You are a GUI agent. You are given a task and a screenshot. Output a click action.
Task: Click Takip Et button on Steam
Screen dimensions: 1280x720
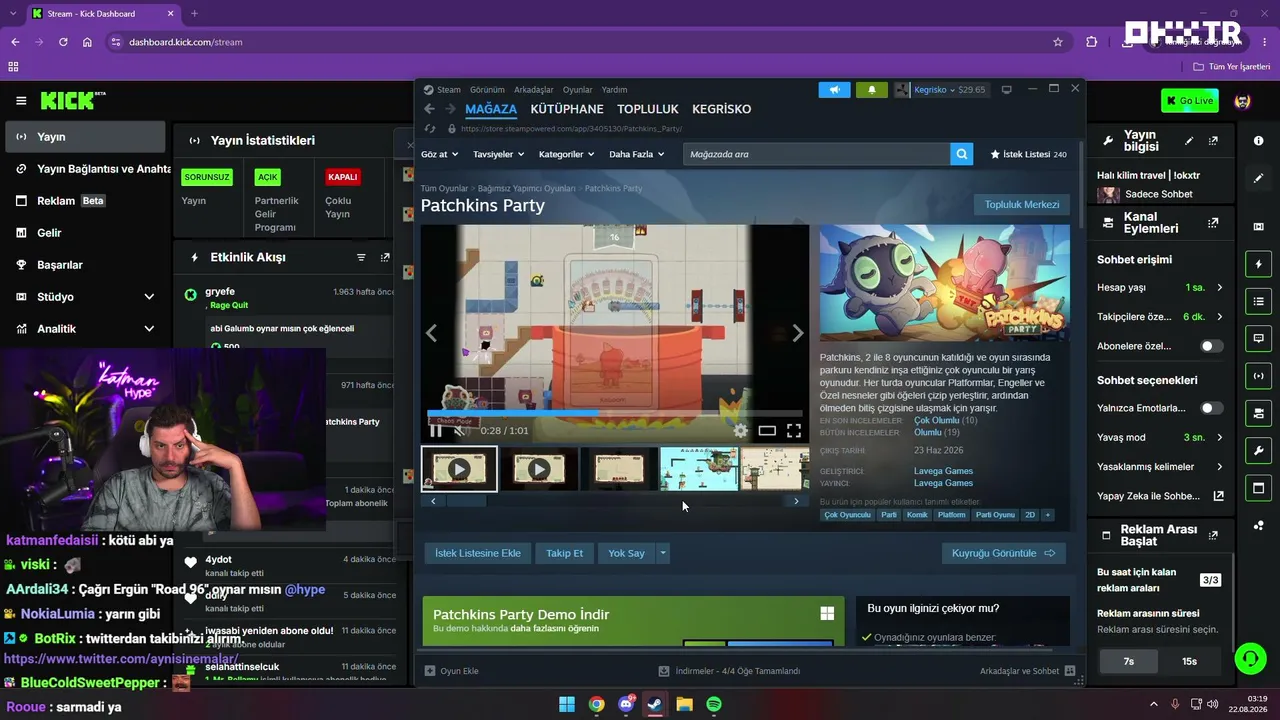[x=564, y=553]
